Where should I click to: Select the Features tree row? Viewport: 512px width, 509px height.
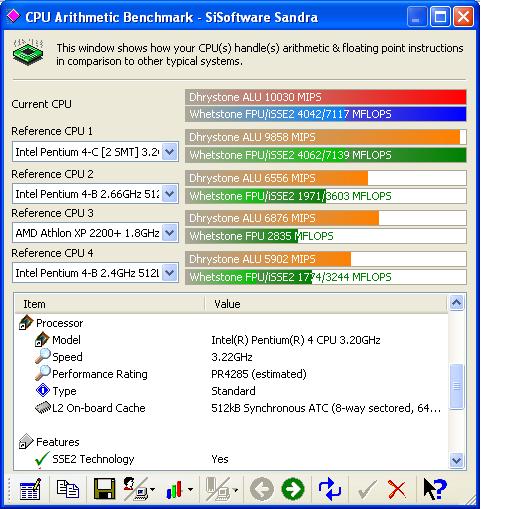click(58, 442)
